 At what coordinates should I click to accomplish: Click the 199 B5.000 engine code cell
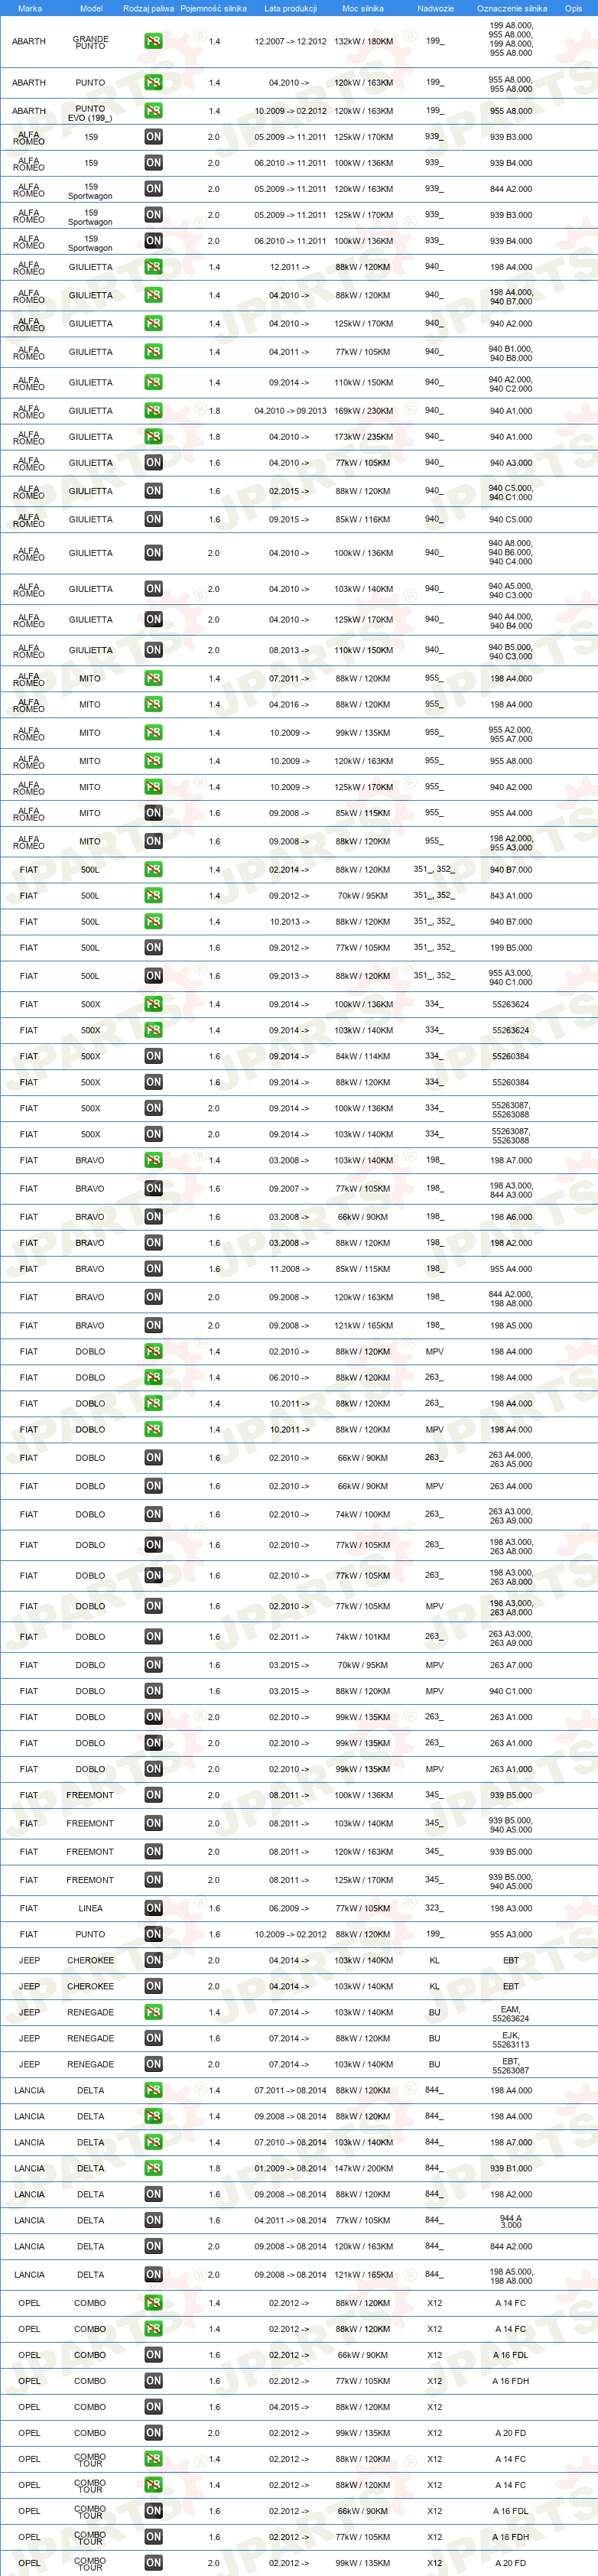point(511,948)
